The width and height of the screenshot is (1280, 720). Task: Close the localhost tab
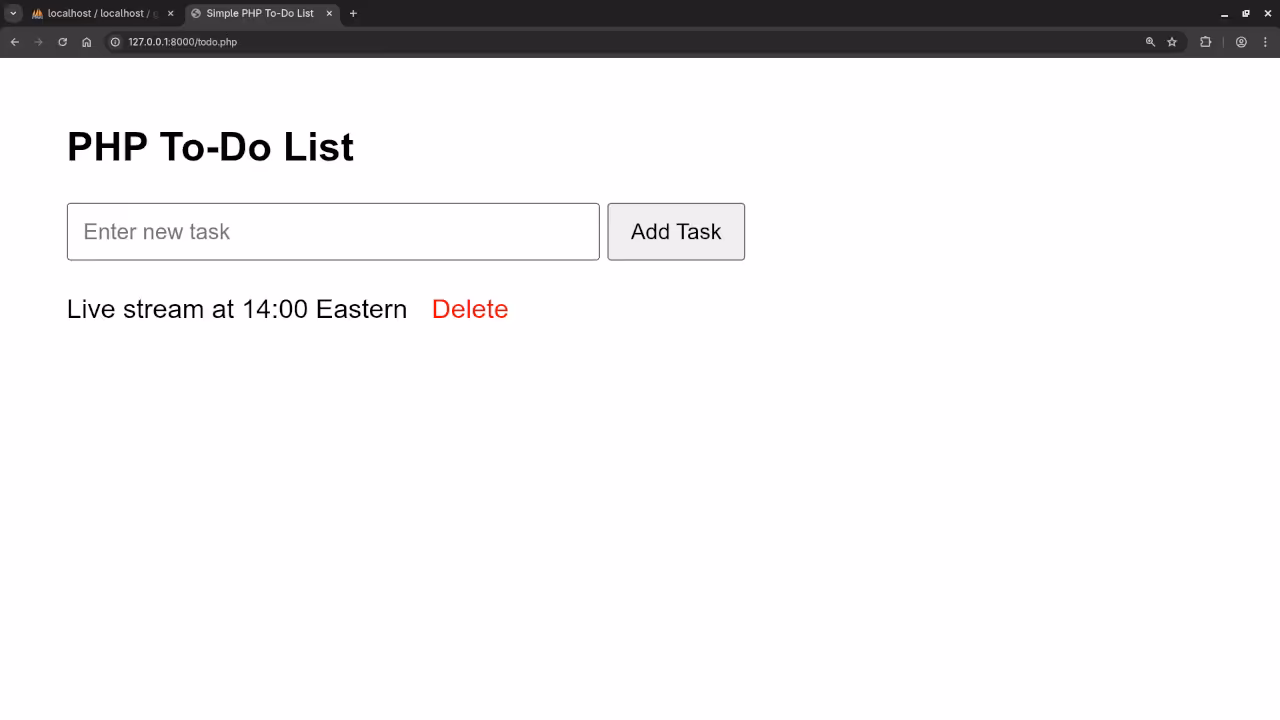(170, 14)
